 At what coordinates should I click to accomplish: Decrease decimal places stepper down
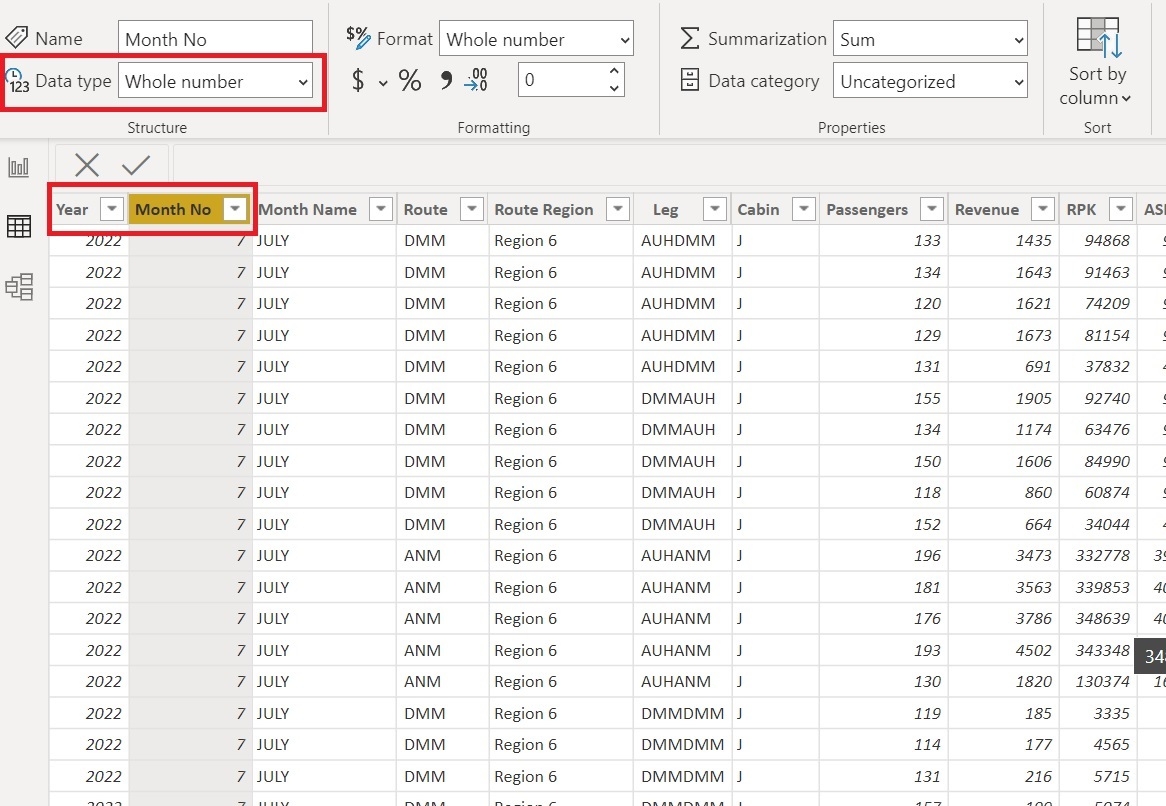[613, 88]
